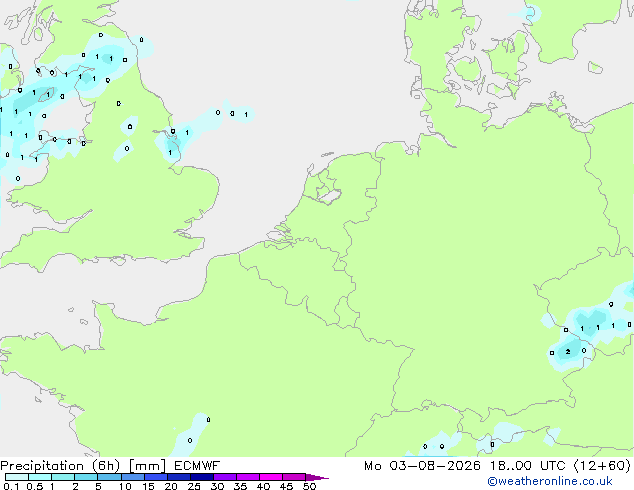
Task: Click the 40–45 mm magenta legend swatch
Action: (x=271, y=477)
